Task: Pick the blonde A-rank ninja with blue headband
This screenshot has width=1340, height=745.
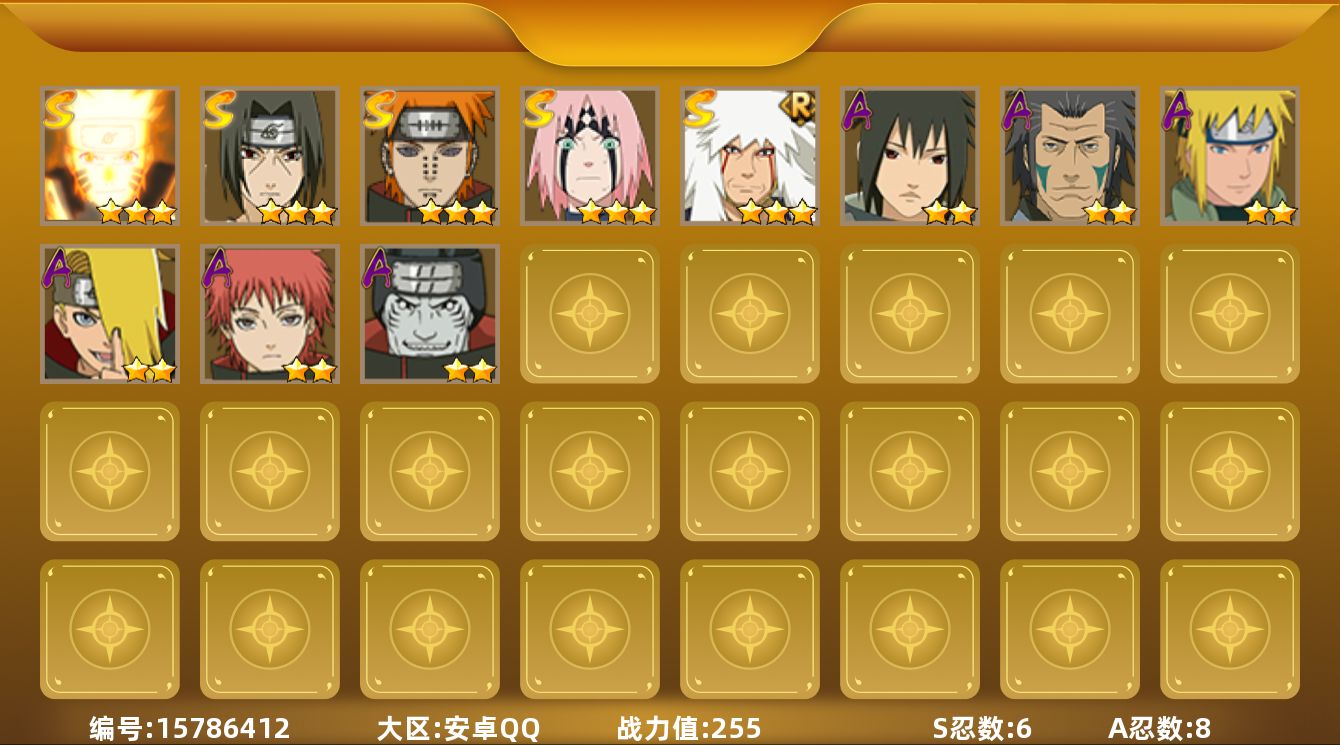Action: tap(1230, 155)
